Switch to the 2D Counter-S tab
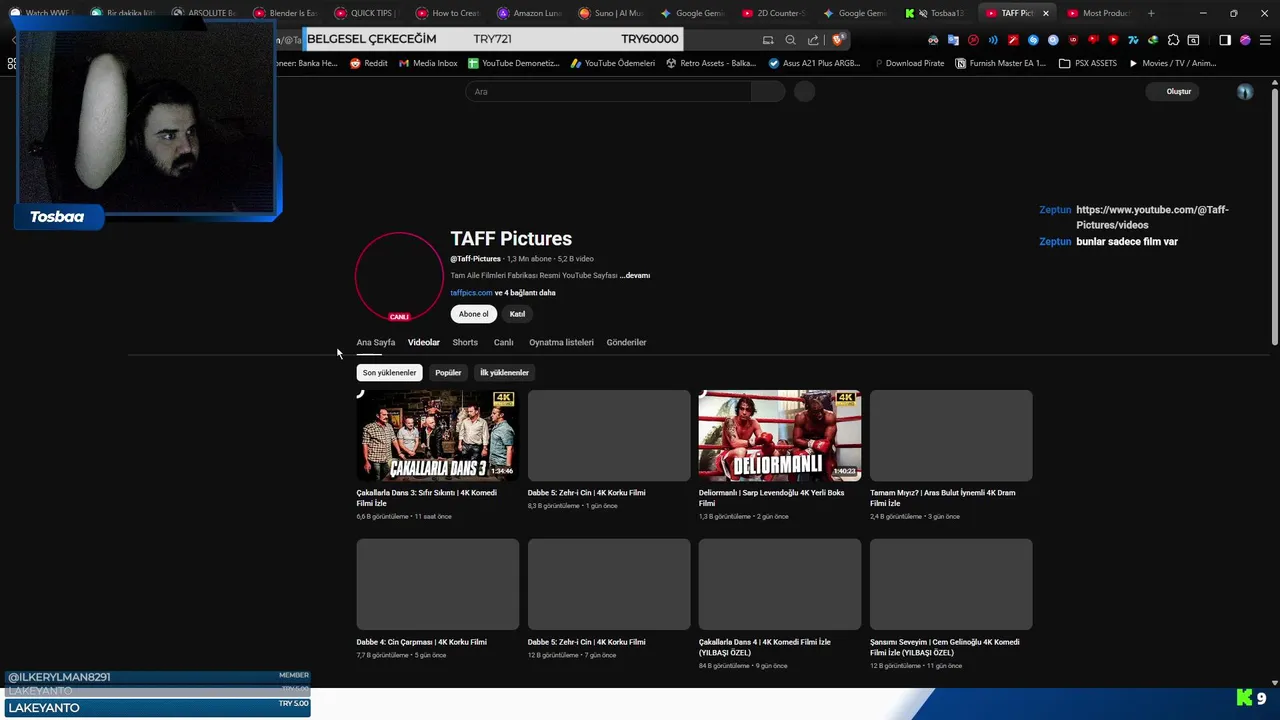 point(774,13)
